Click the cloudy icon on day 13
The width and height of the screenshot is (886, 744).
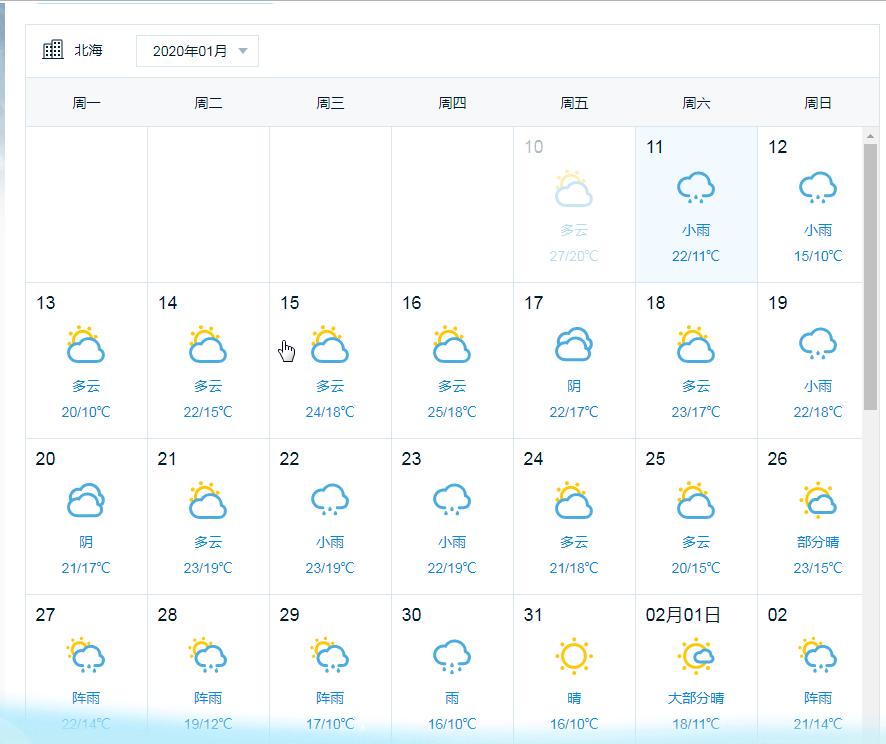tap(86, 344)
